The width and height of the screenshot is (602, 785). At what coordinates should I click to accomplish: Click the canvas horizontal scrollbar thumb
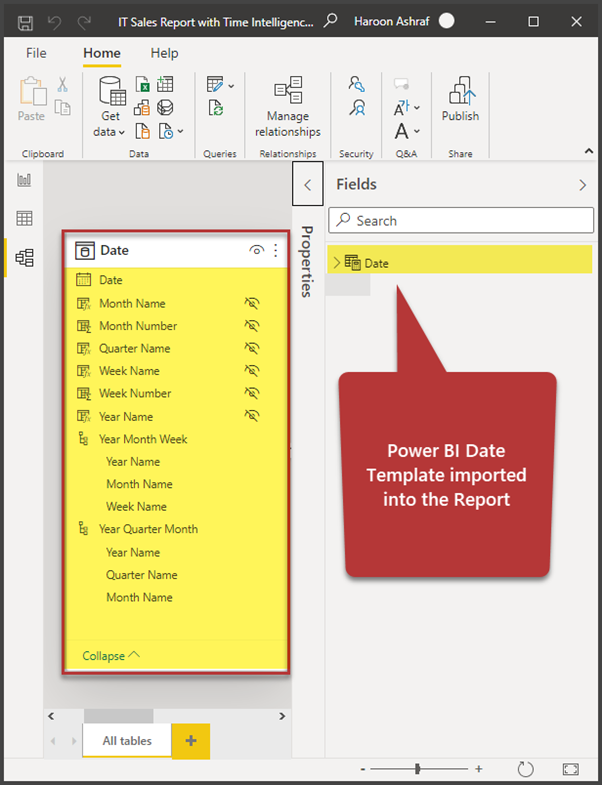[x=118, y=716]
